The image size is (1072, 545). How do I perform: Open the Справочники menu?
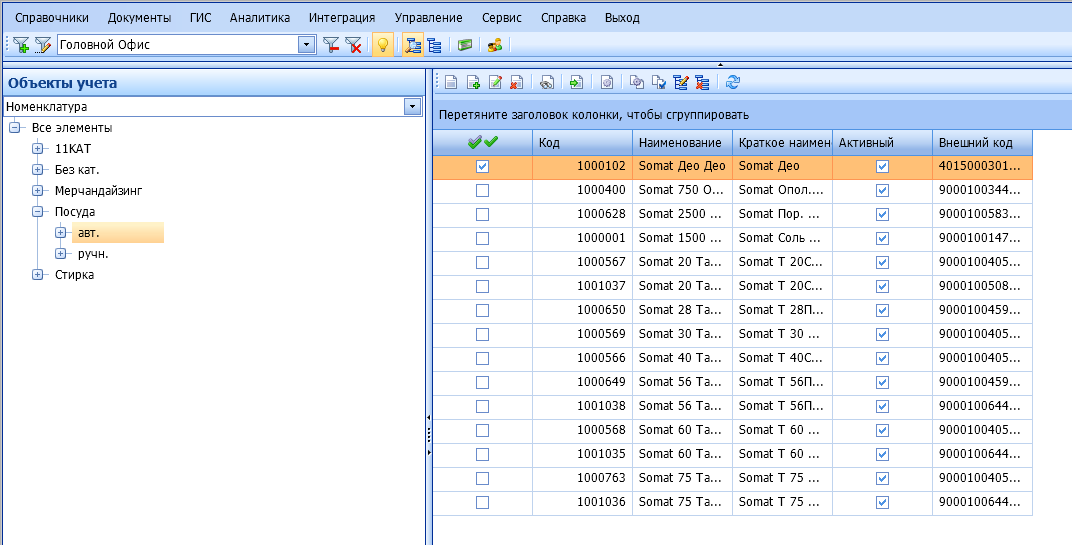tap(51, 18)
